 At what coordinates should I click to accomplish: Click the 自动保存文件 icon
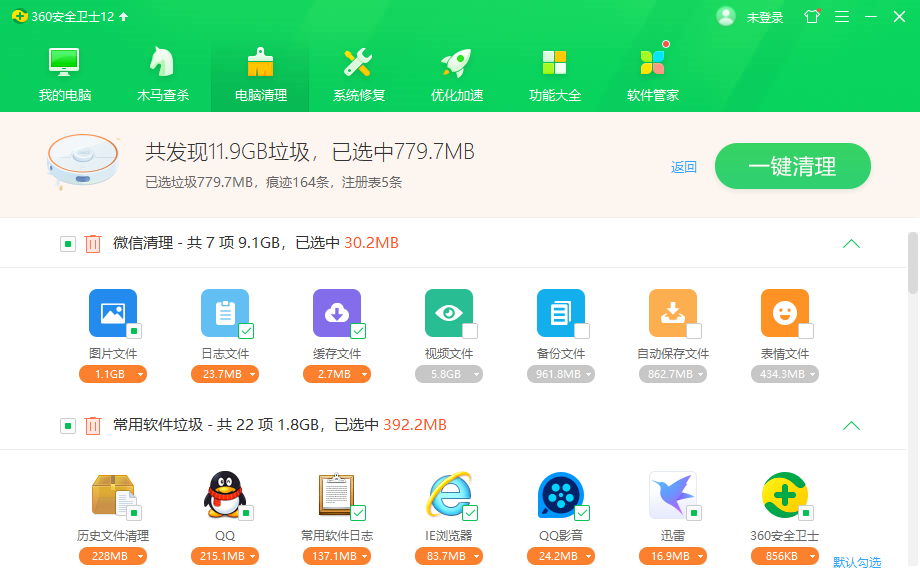673,313
